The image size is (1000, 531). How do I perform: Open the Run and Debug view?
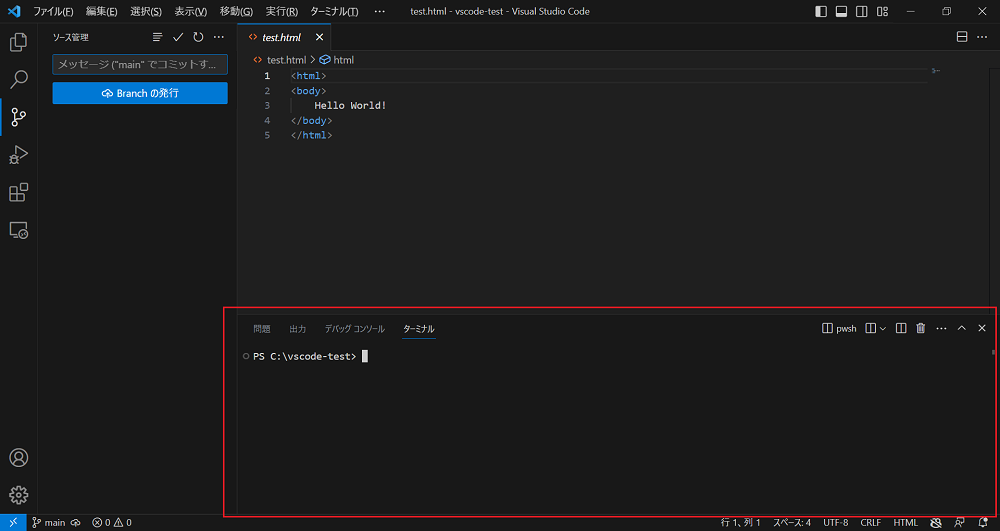[18, 155]
